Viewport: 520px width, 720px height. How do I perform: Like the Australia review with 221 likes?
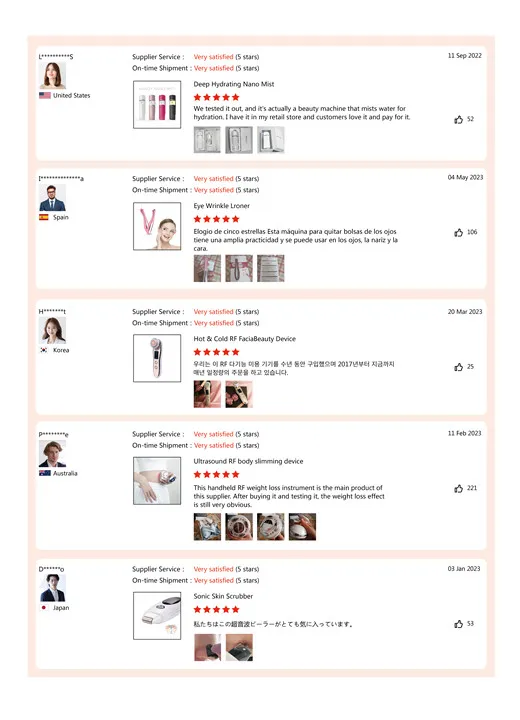(458, 489)
